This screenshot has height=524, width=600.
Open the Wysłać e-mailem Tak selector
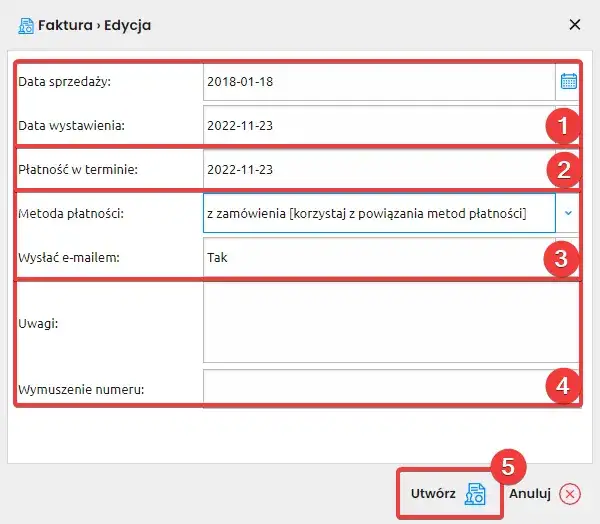tap(379, 257)
